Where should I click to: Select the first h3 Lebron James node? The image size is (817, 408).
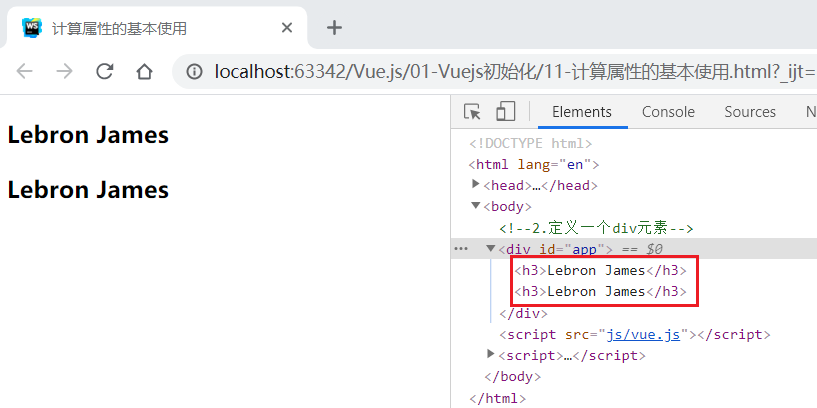click(x=600, y=270)
